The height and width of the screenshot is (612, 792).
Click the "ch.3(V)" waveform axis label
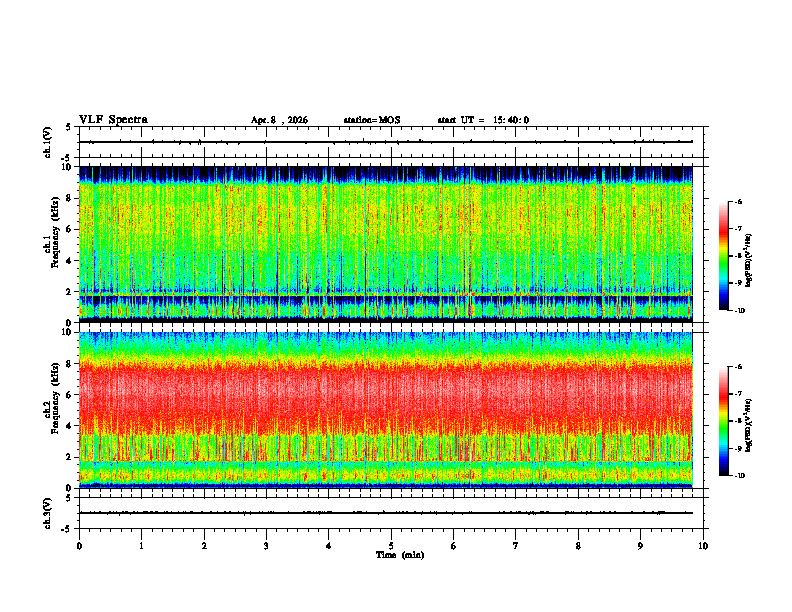(48, 513)
